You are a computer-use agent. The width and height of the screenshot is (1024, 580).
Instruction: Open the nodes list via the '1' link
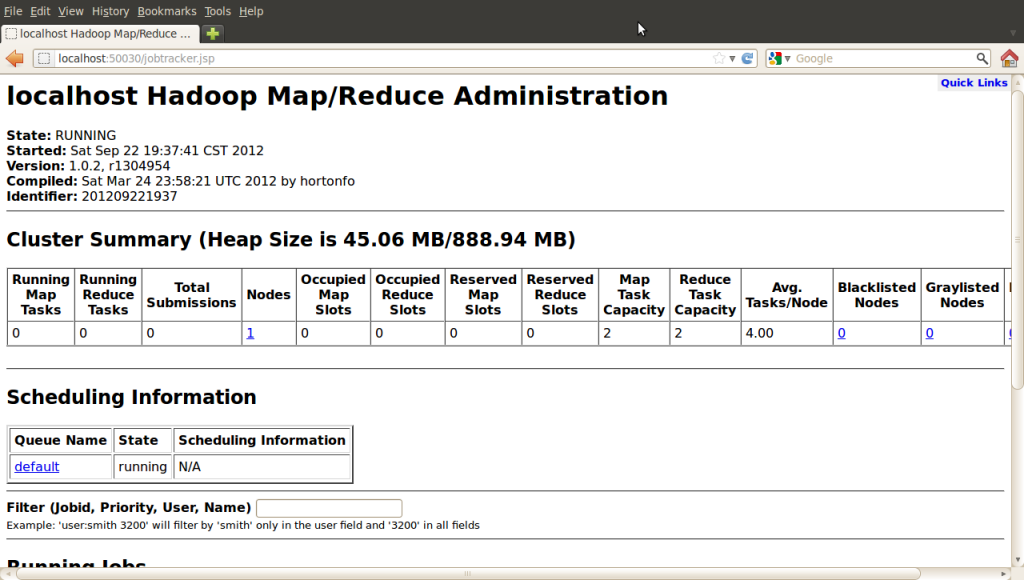[x=250, y=333]
